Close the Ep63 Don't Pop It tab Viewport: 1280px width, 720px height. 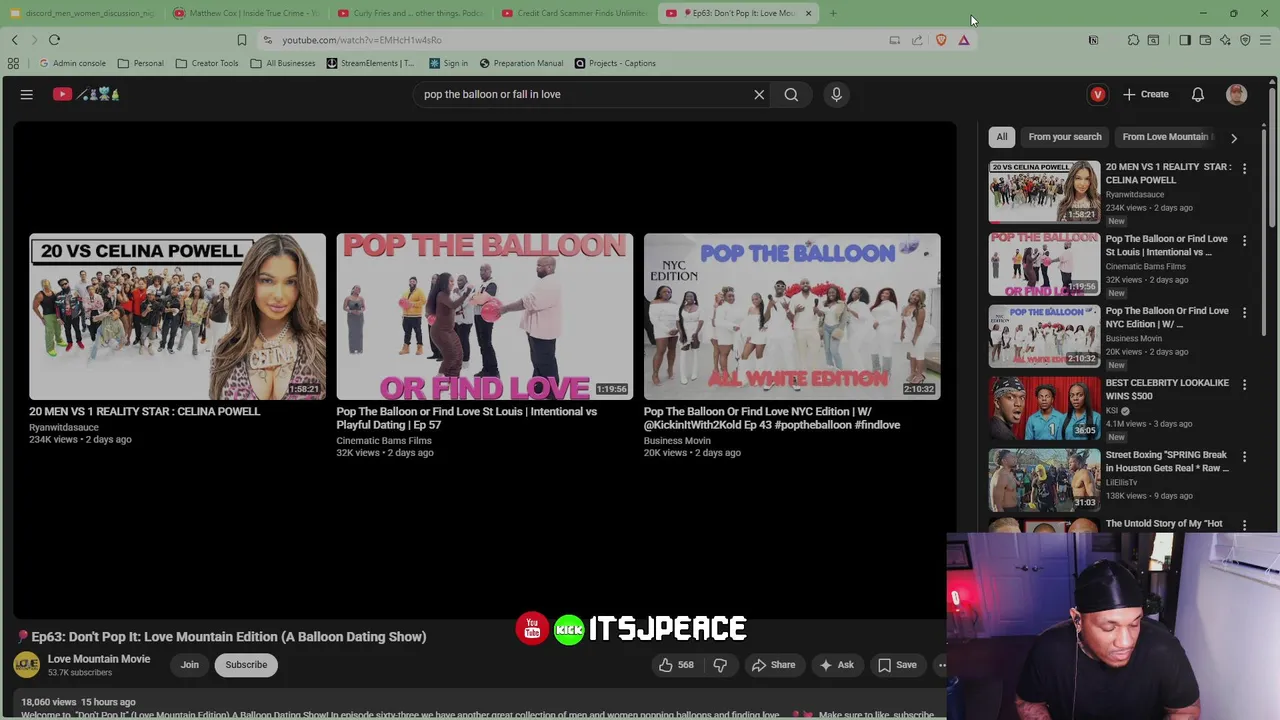[x=808, y=13]
